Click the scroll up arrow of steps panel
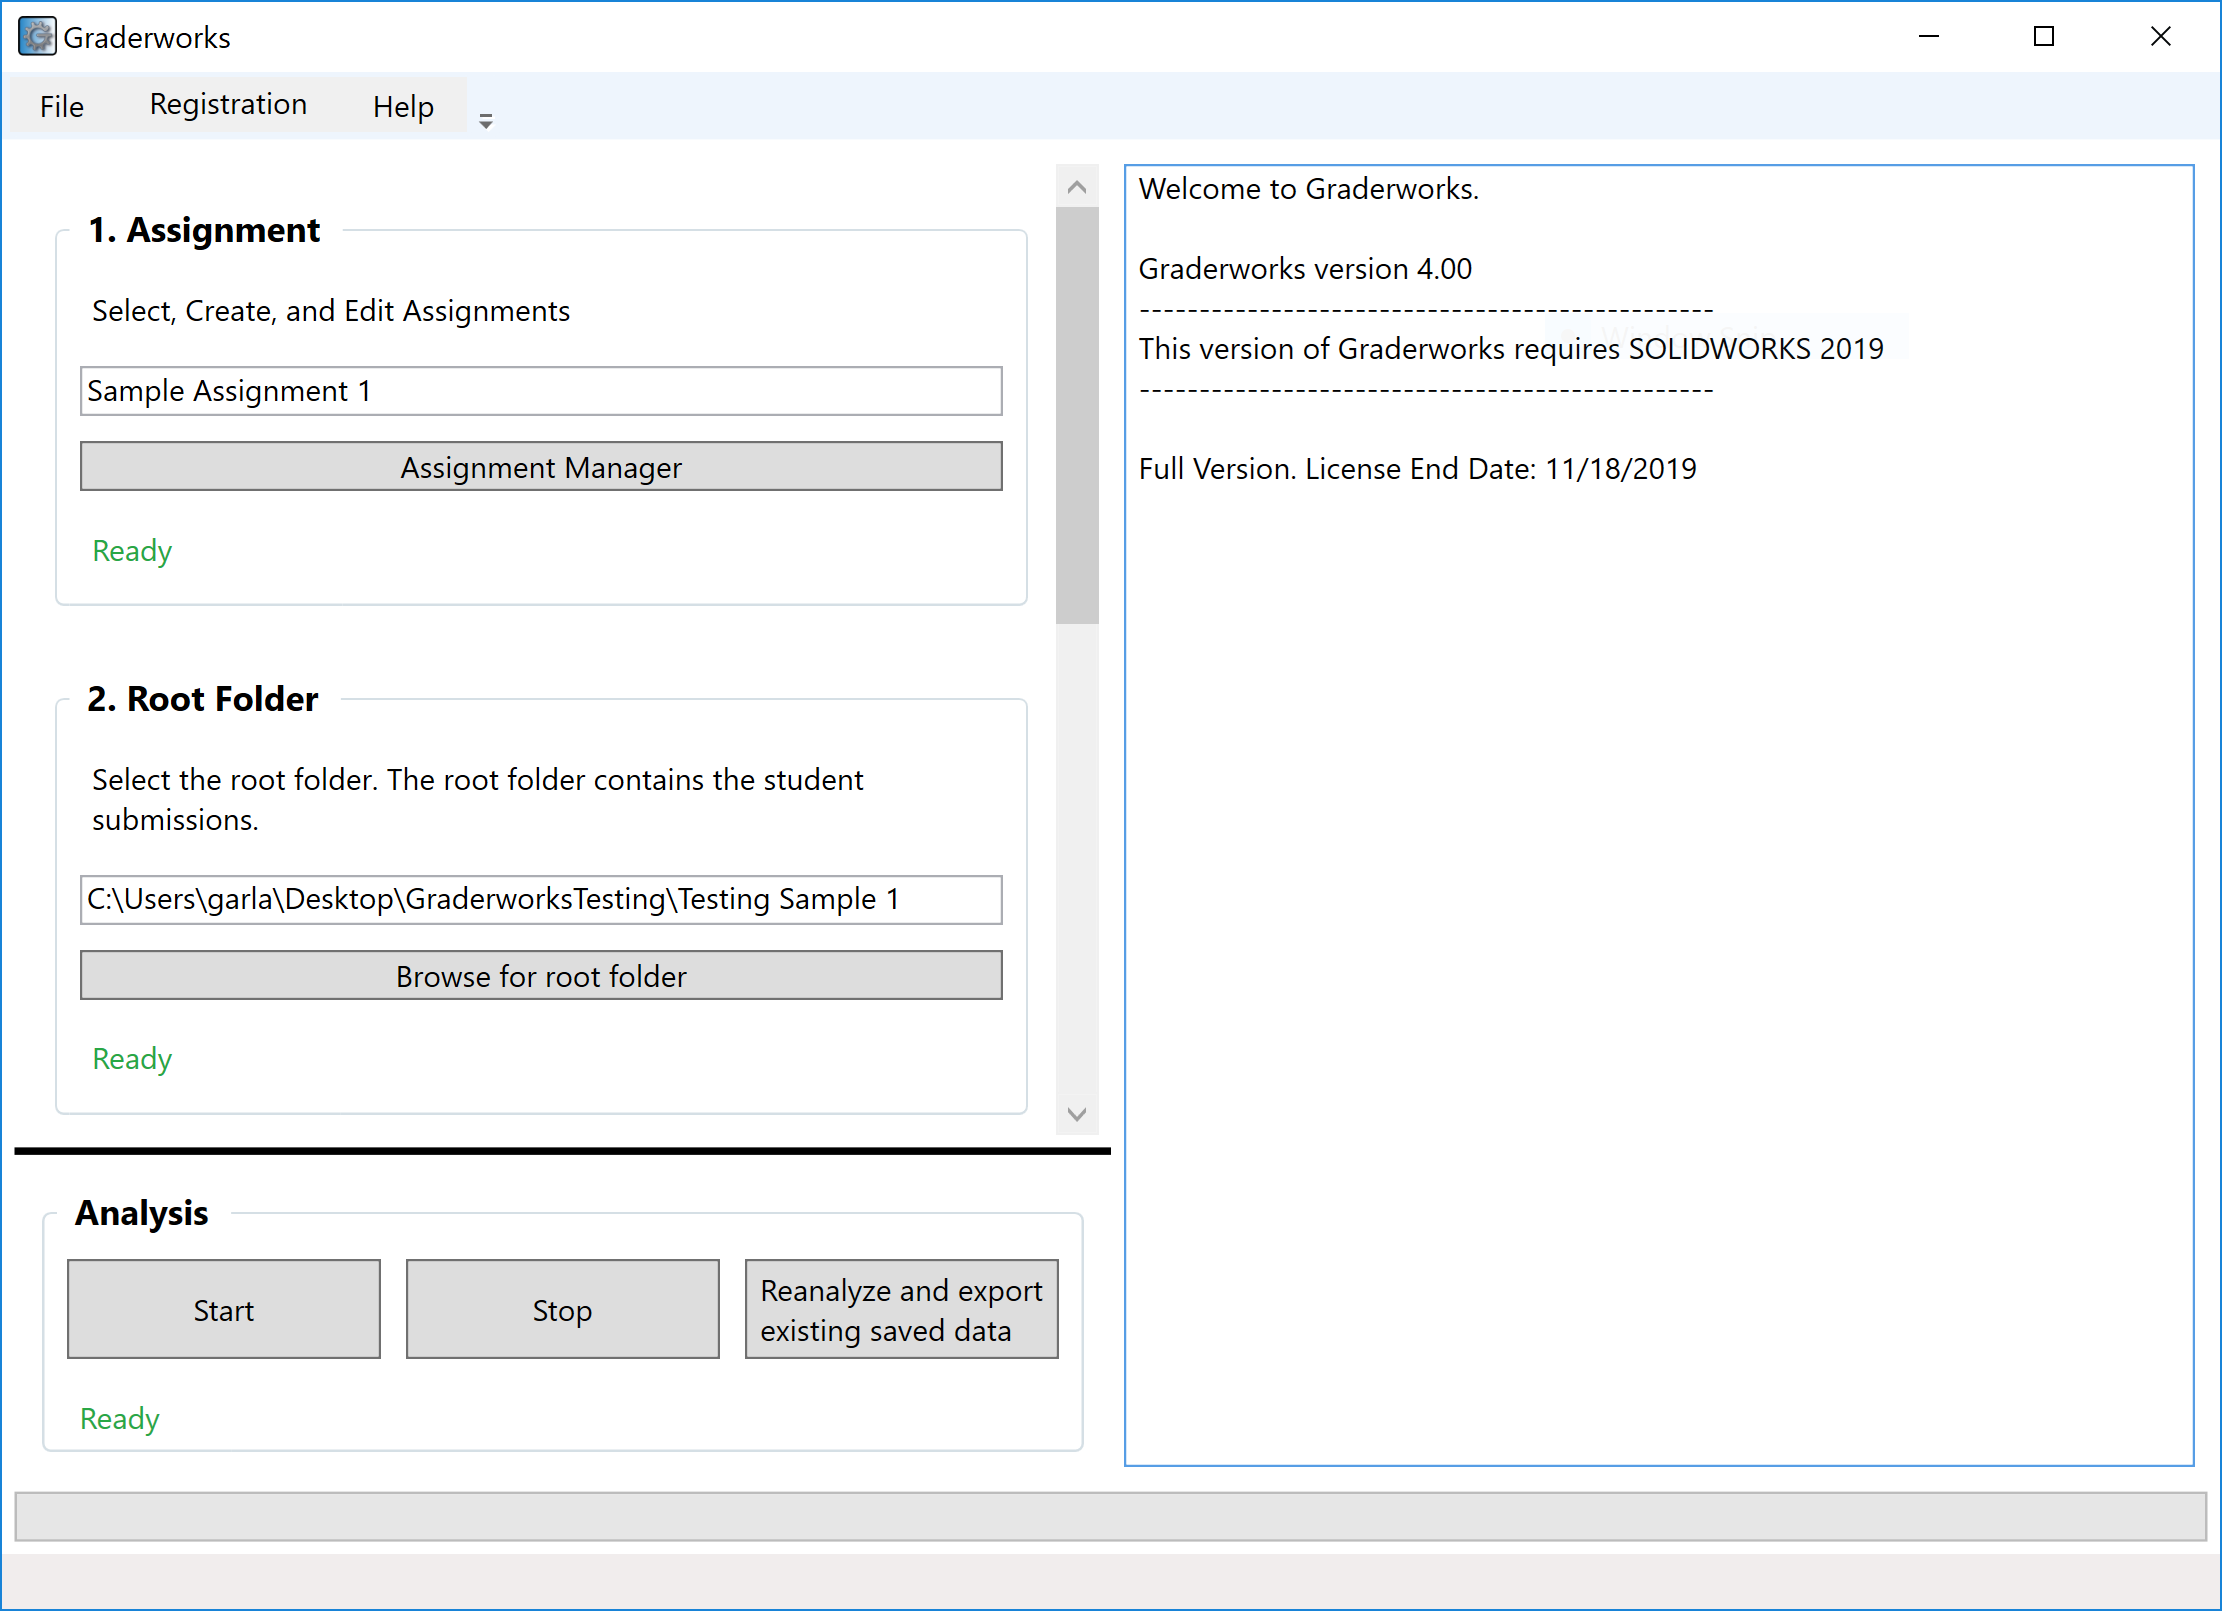 tap(1077, 187)
